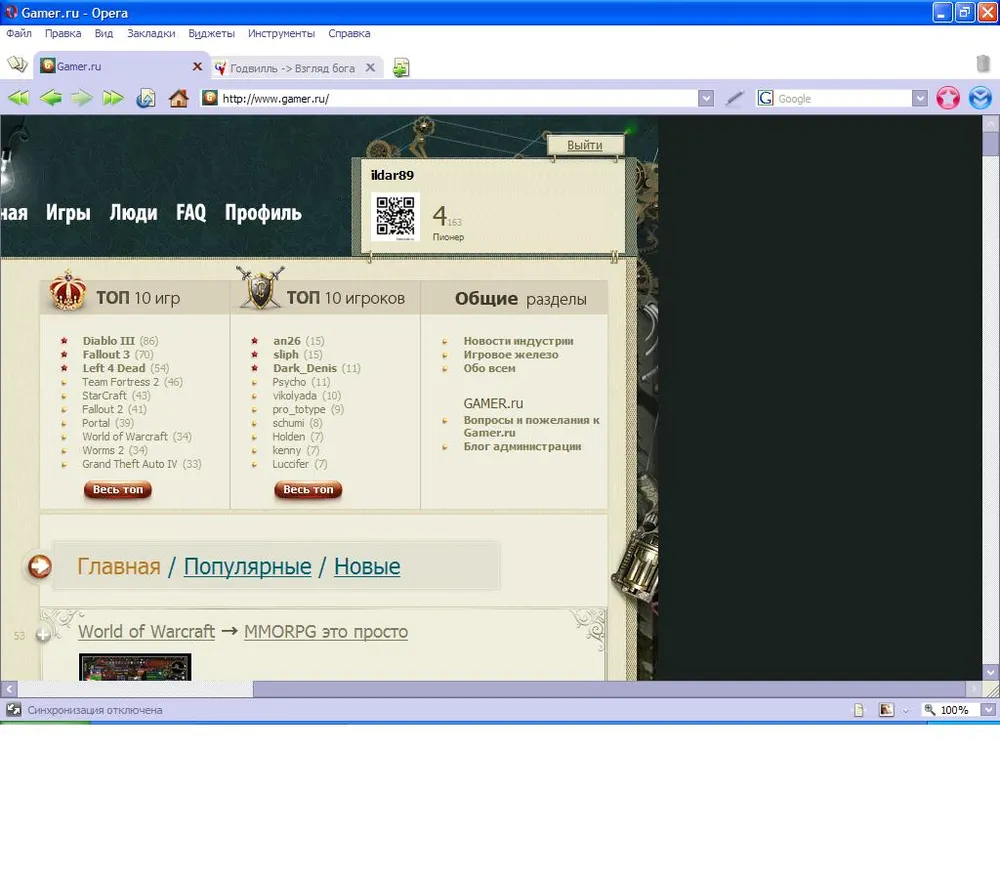Viewport: 1000px width, 879px height.
Task: Switch to the Годвилль -> Взгляд бога tab
Action: [292, 68]
